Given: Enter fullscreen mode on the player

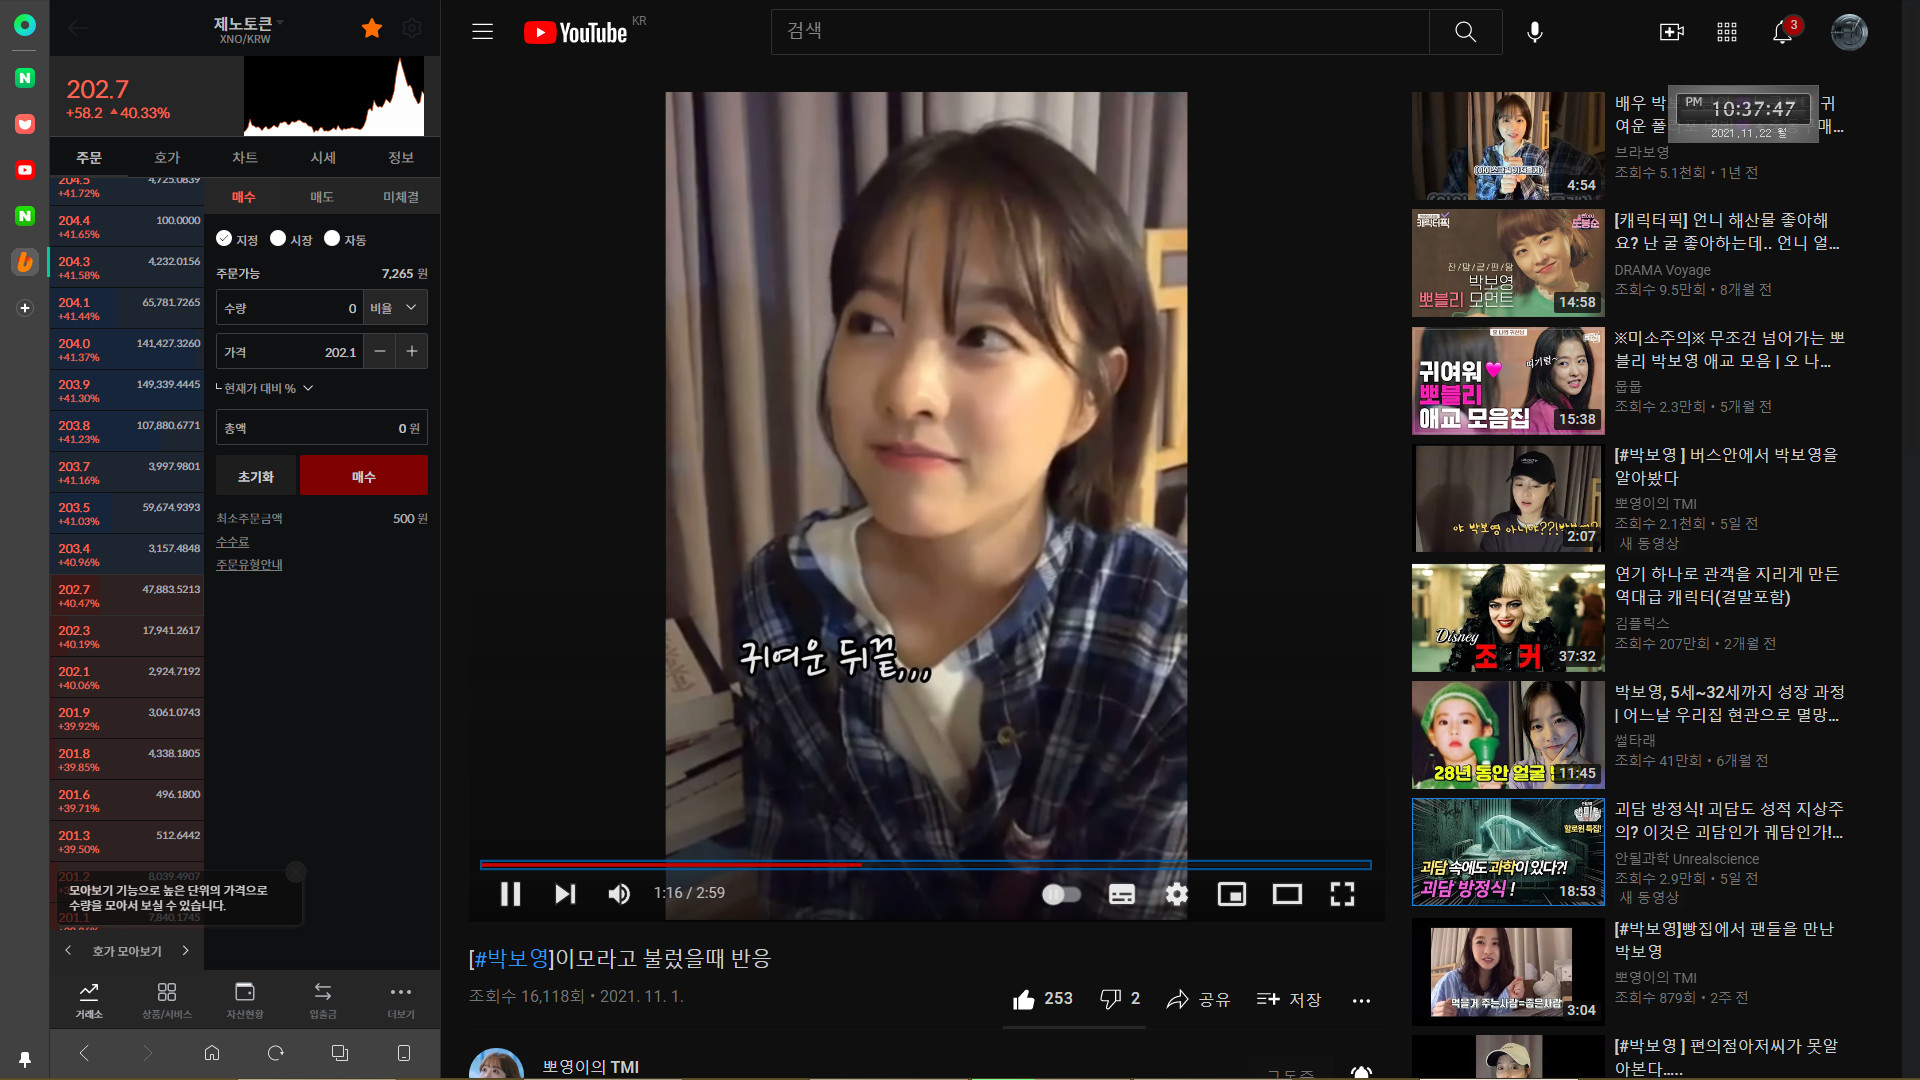Looking at the screenshot, I should click(x=1342, y=893).
